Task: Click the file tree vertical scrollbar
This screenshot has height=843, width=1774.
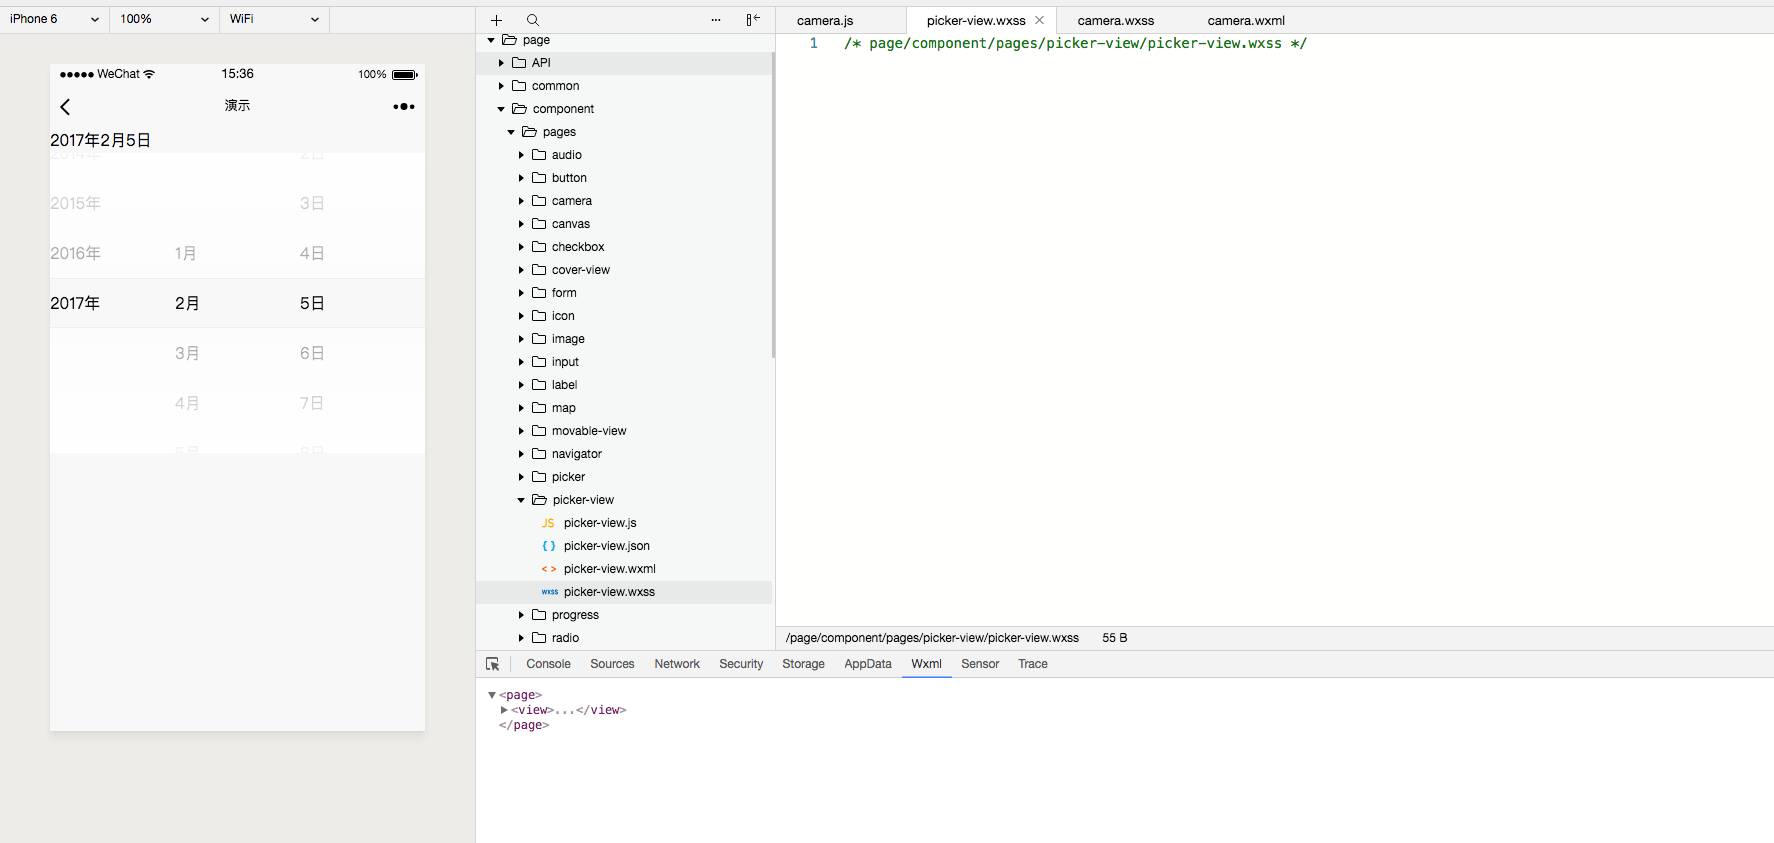Action: point(773,205)
